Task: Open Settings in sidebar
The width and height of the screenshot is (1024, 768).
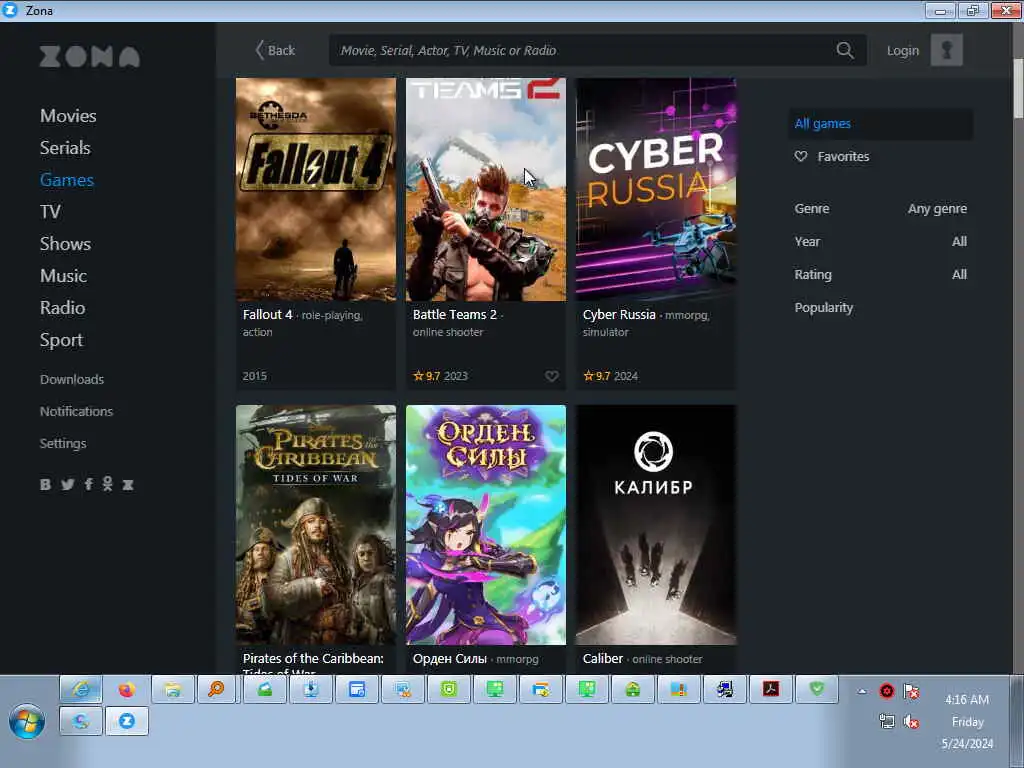Action: click(x=63, y=443)
